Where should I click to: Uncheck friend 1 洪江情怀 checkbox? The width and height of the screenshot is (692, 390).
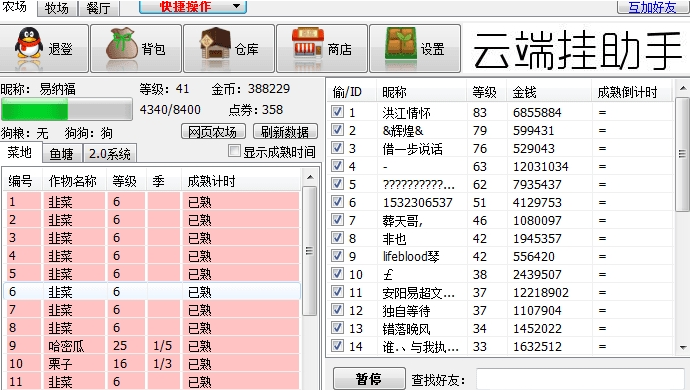click(338, 112)
